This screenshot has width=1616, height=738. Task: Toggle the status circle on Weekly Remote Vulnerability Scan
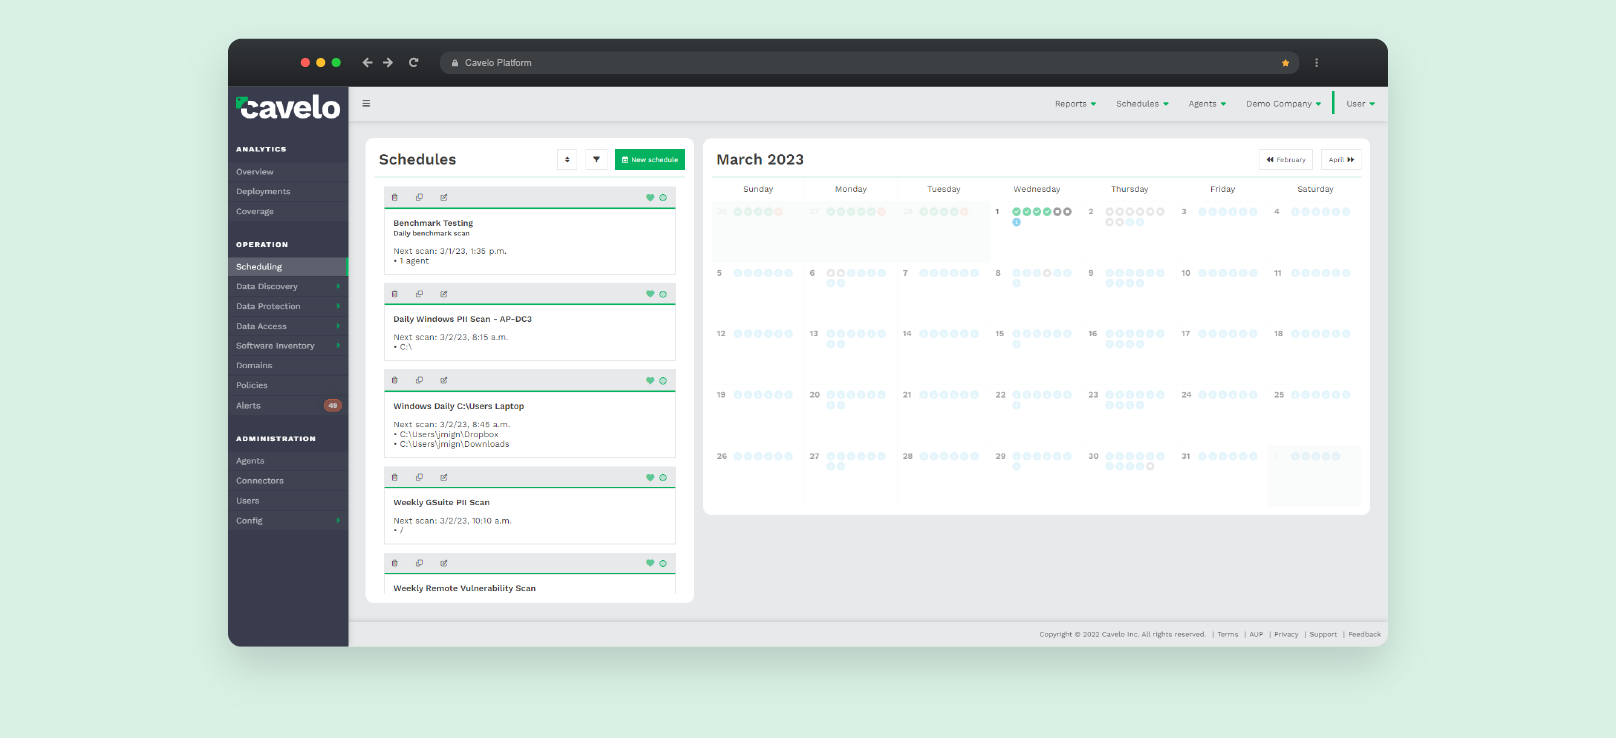663,563
